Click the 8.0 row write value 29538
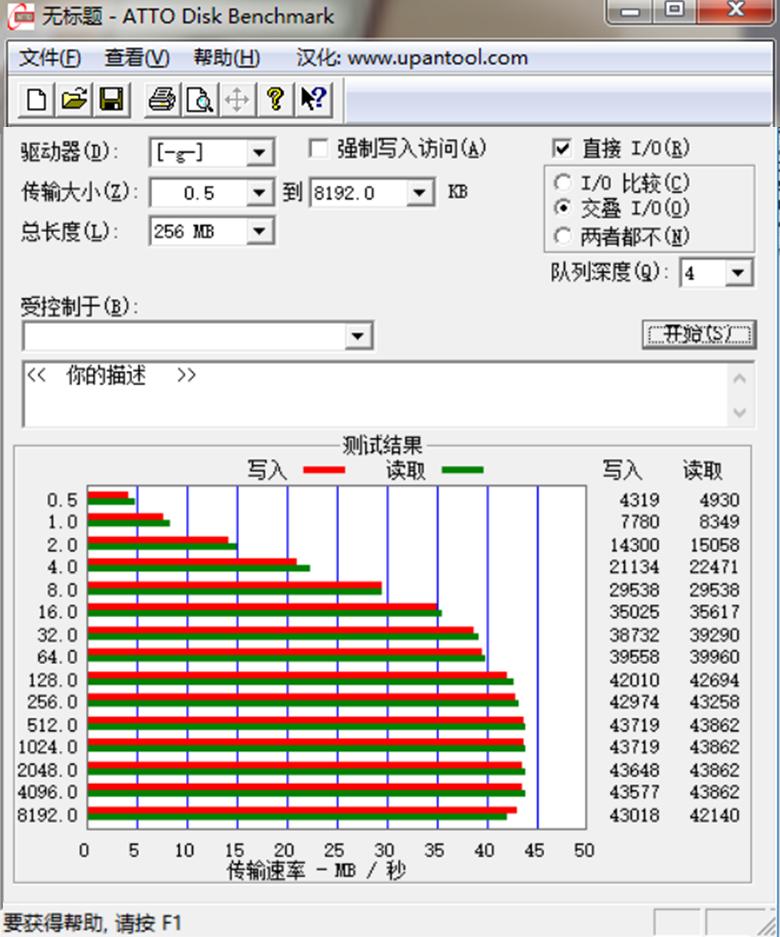This screenshot has width=780, height=937. pyautogui.click(x=634, y=590)
